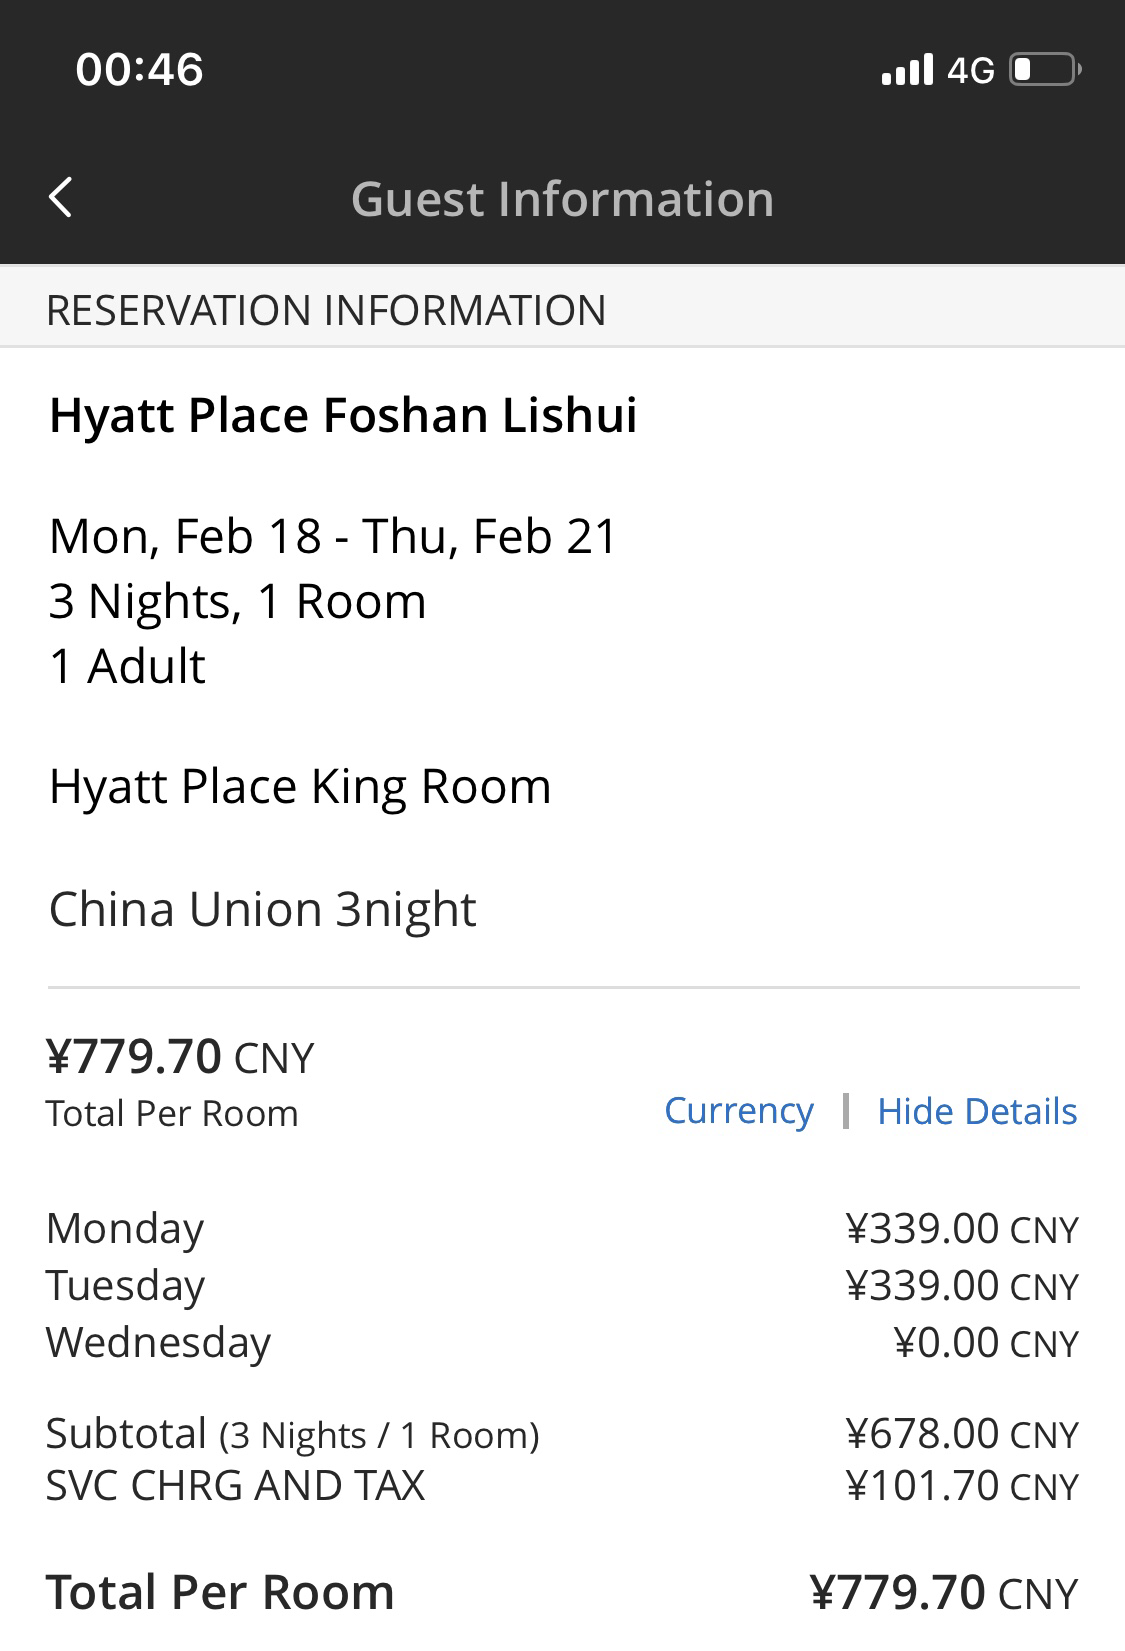
Task: Tap the SVC CHRG AND TAX row
Action: tap(562, 1486)
